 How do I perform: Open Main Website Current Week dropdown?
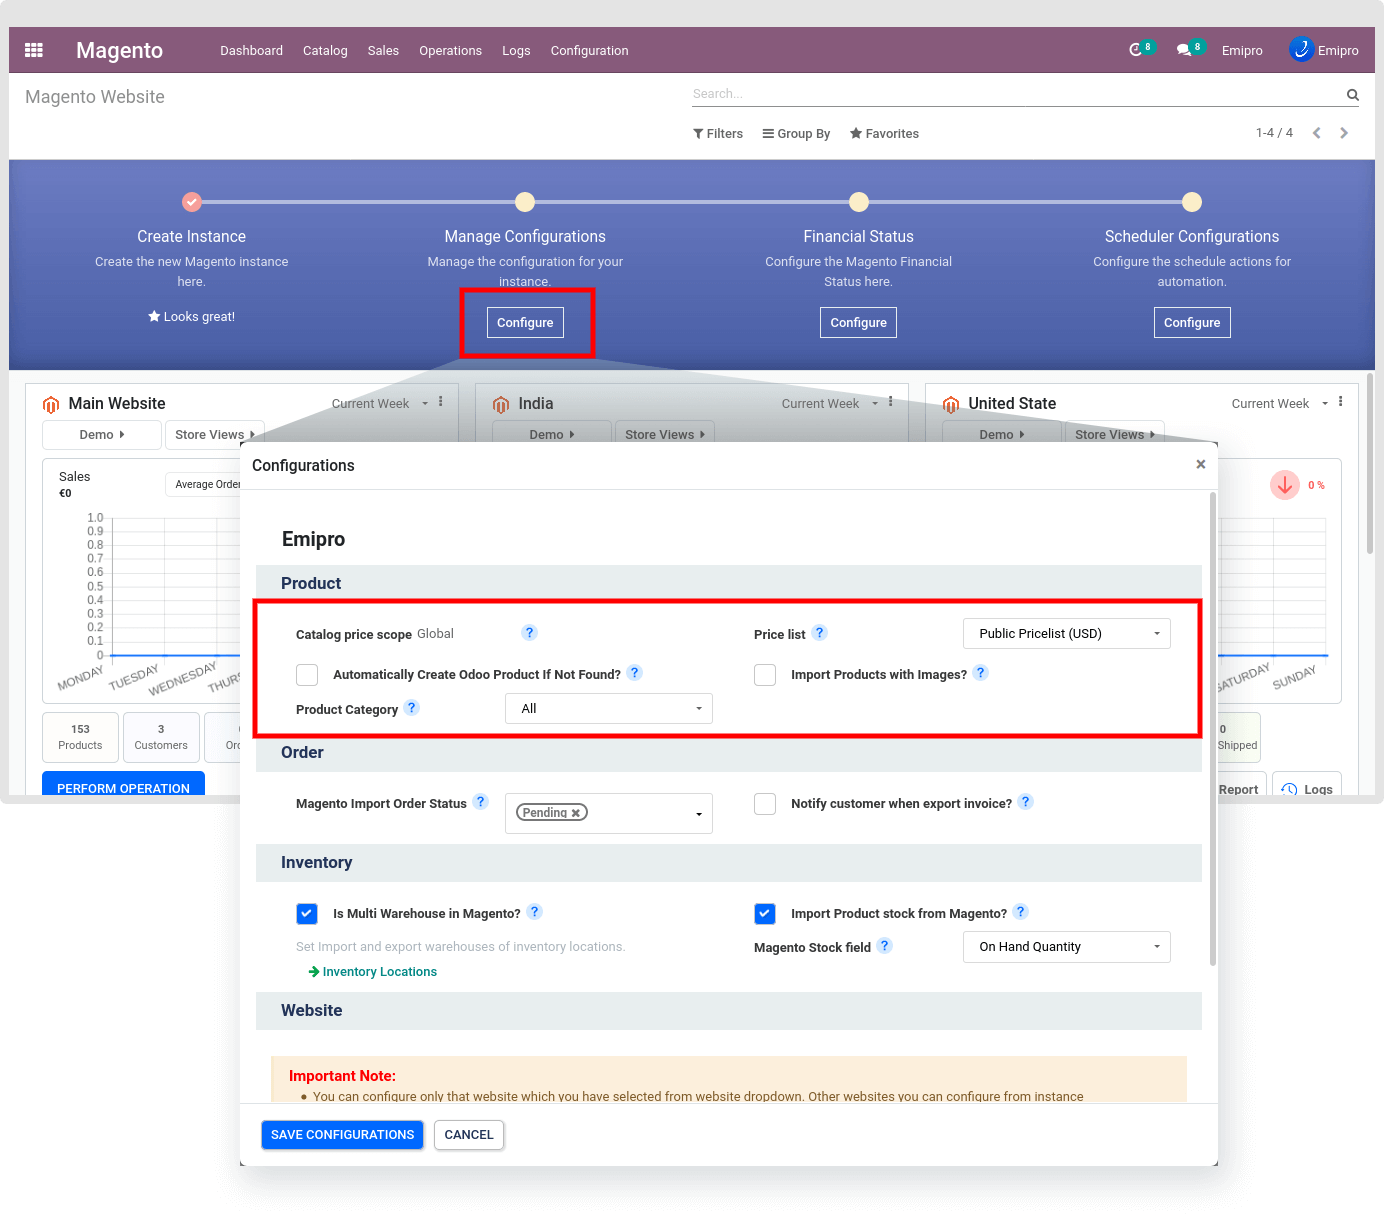[x=379, y=404]
